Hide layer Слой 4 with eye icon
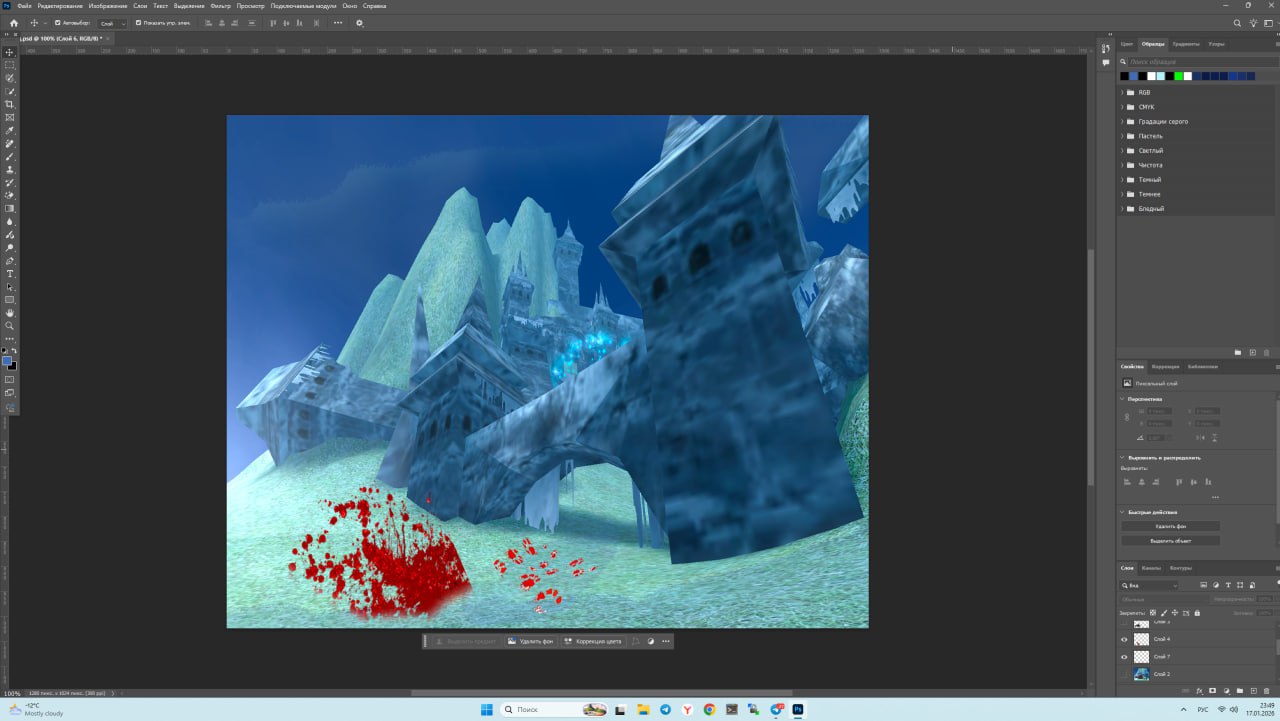Screen dimensions: 1280x721 (x=1124, y=639)
